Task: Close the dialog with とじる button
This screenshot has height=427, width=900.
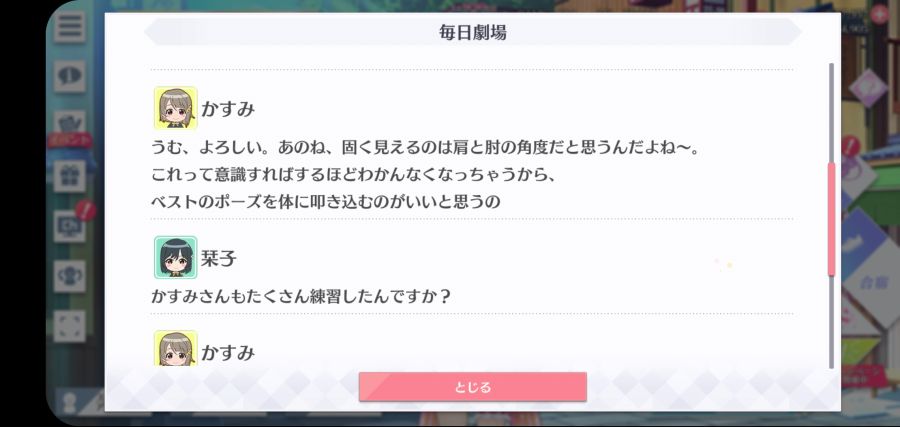Action: [x=472, y=387]
